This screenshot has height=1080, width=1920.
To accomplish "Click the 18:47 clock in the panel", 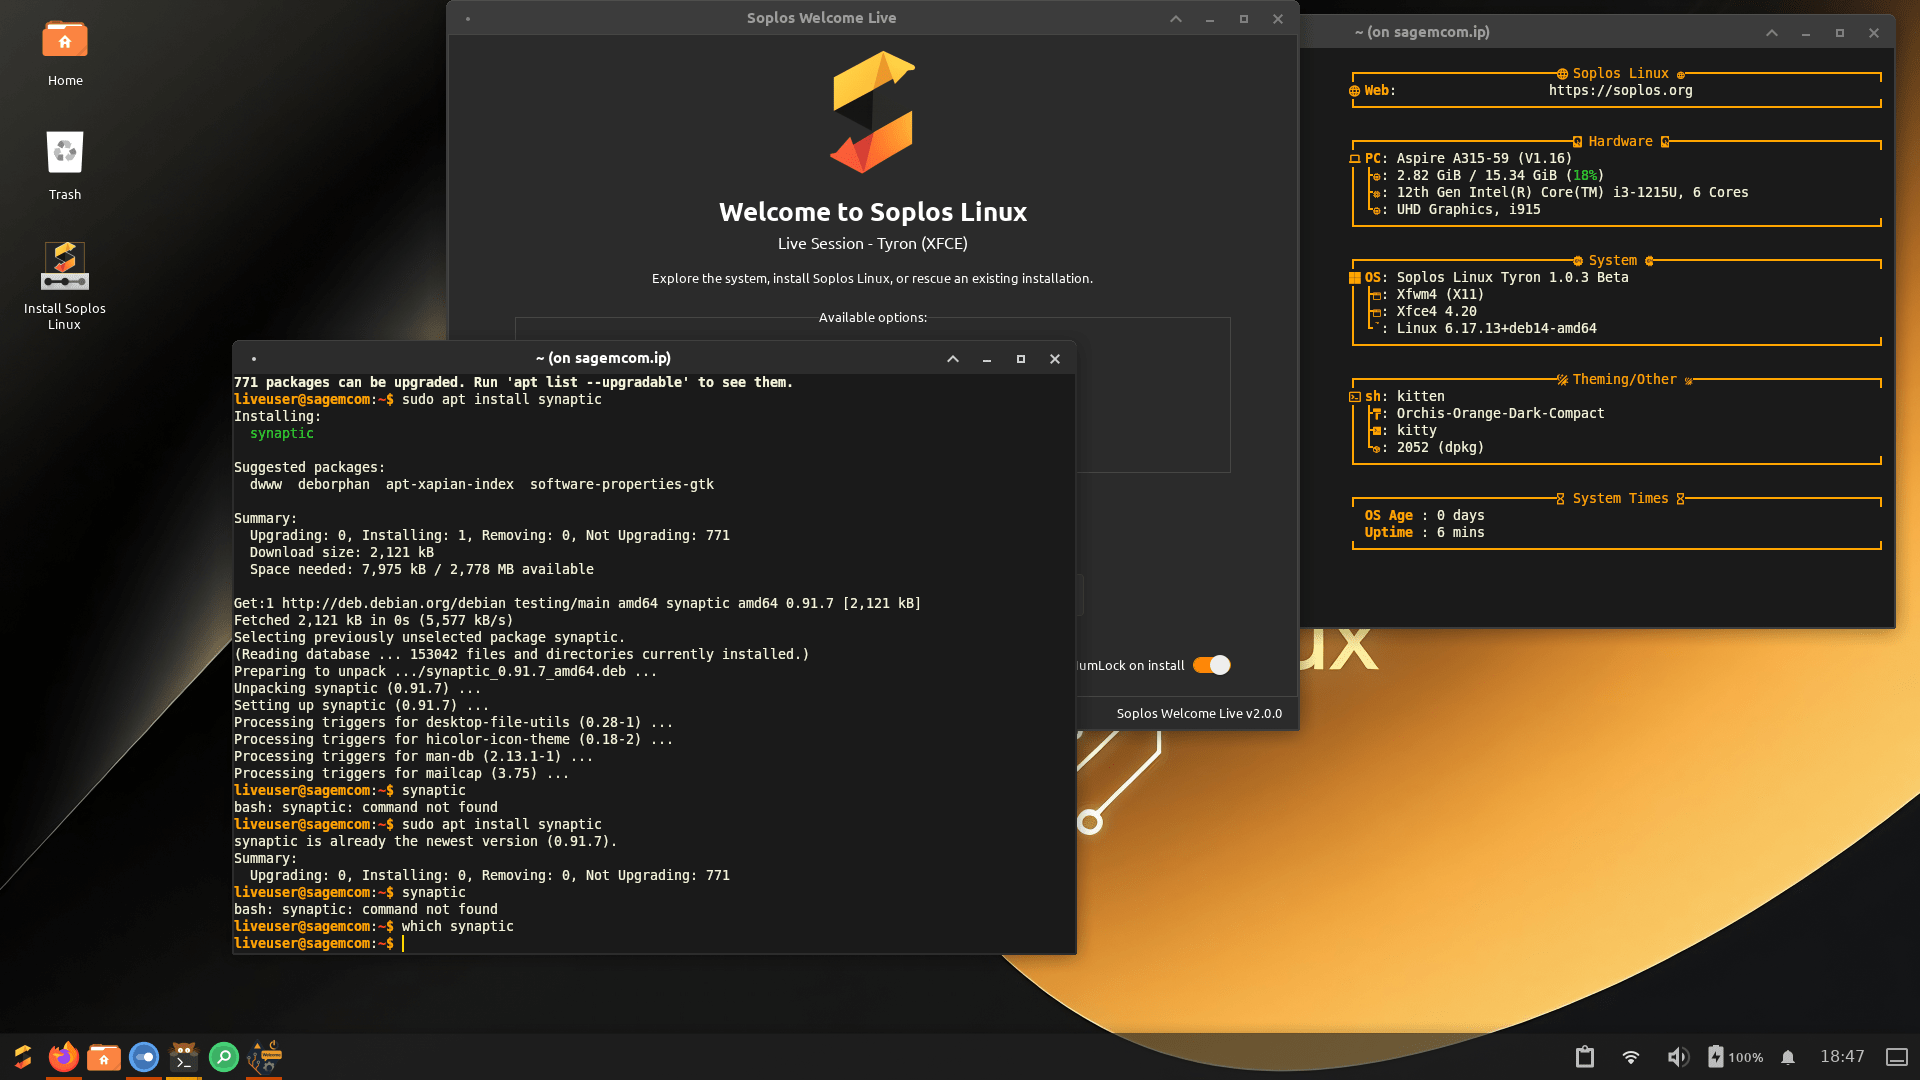I will tap(1841, 1057).
